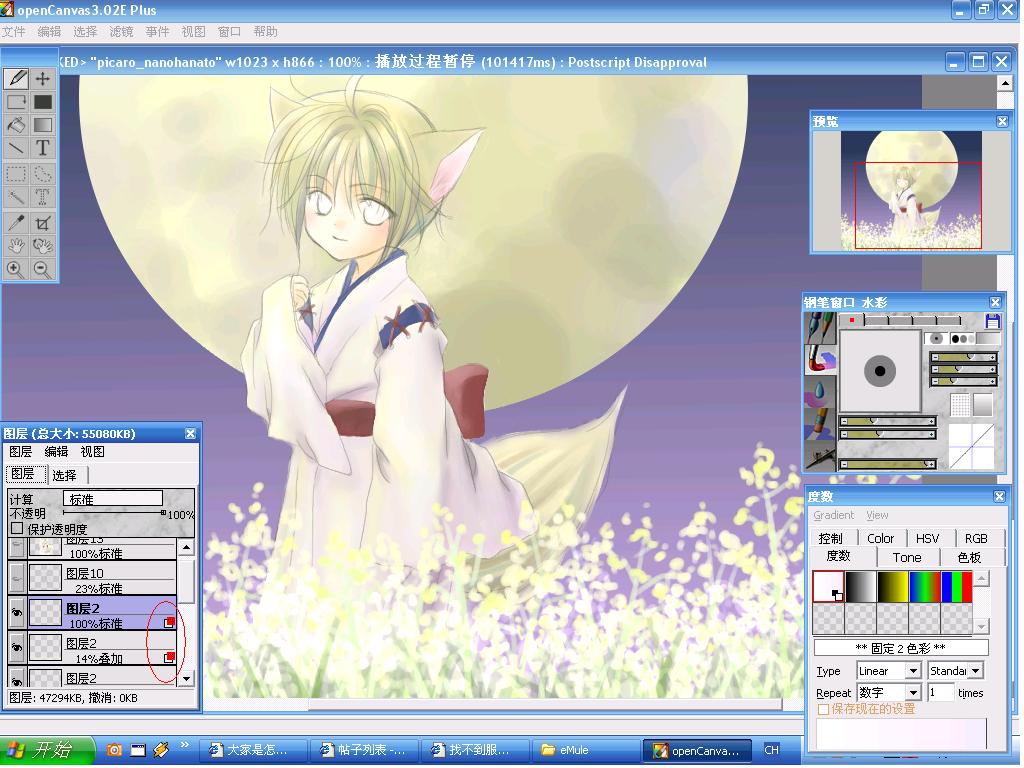Select the Line tool
Screen dimensions: 1024x768
pos(16,148)
